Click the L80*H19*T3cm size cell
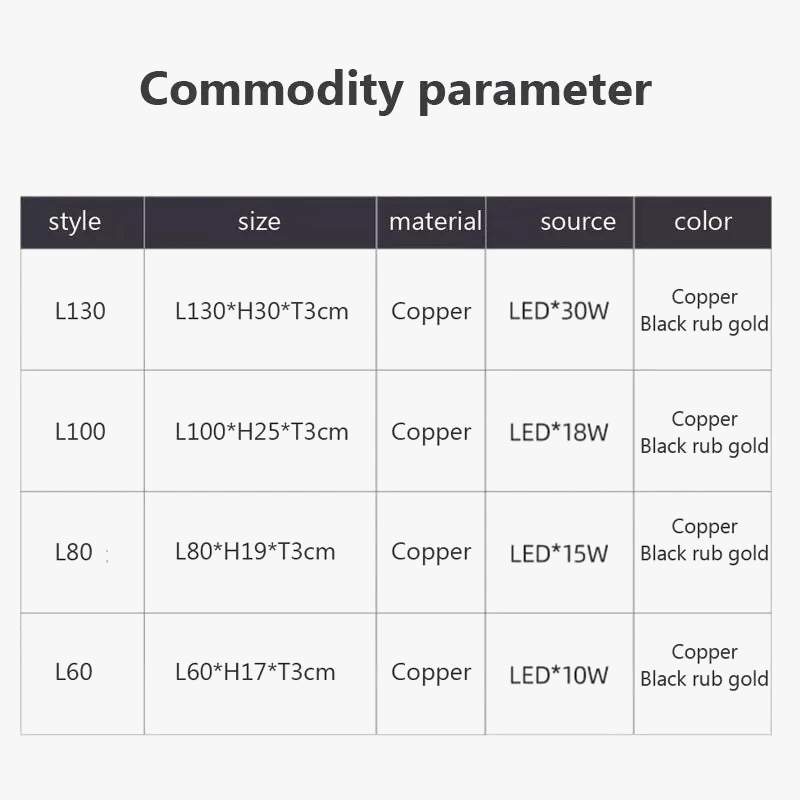 [255, 552]
